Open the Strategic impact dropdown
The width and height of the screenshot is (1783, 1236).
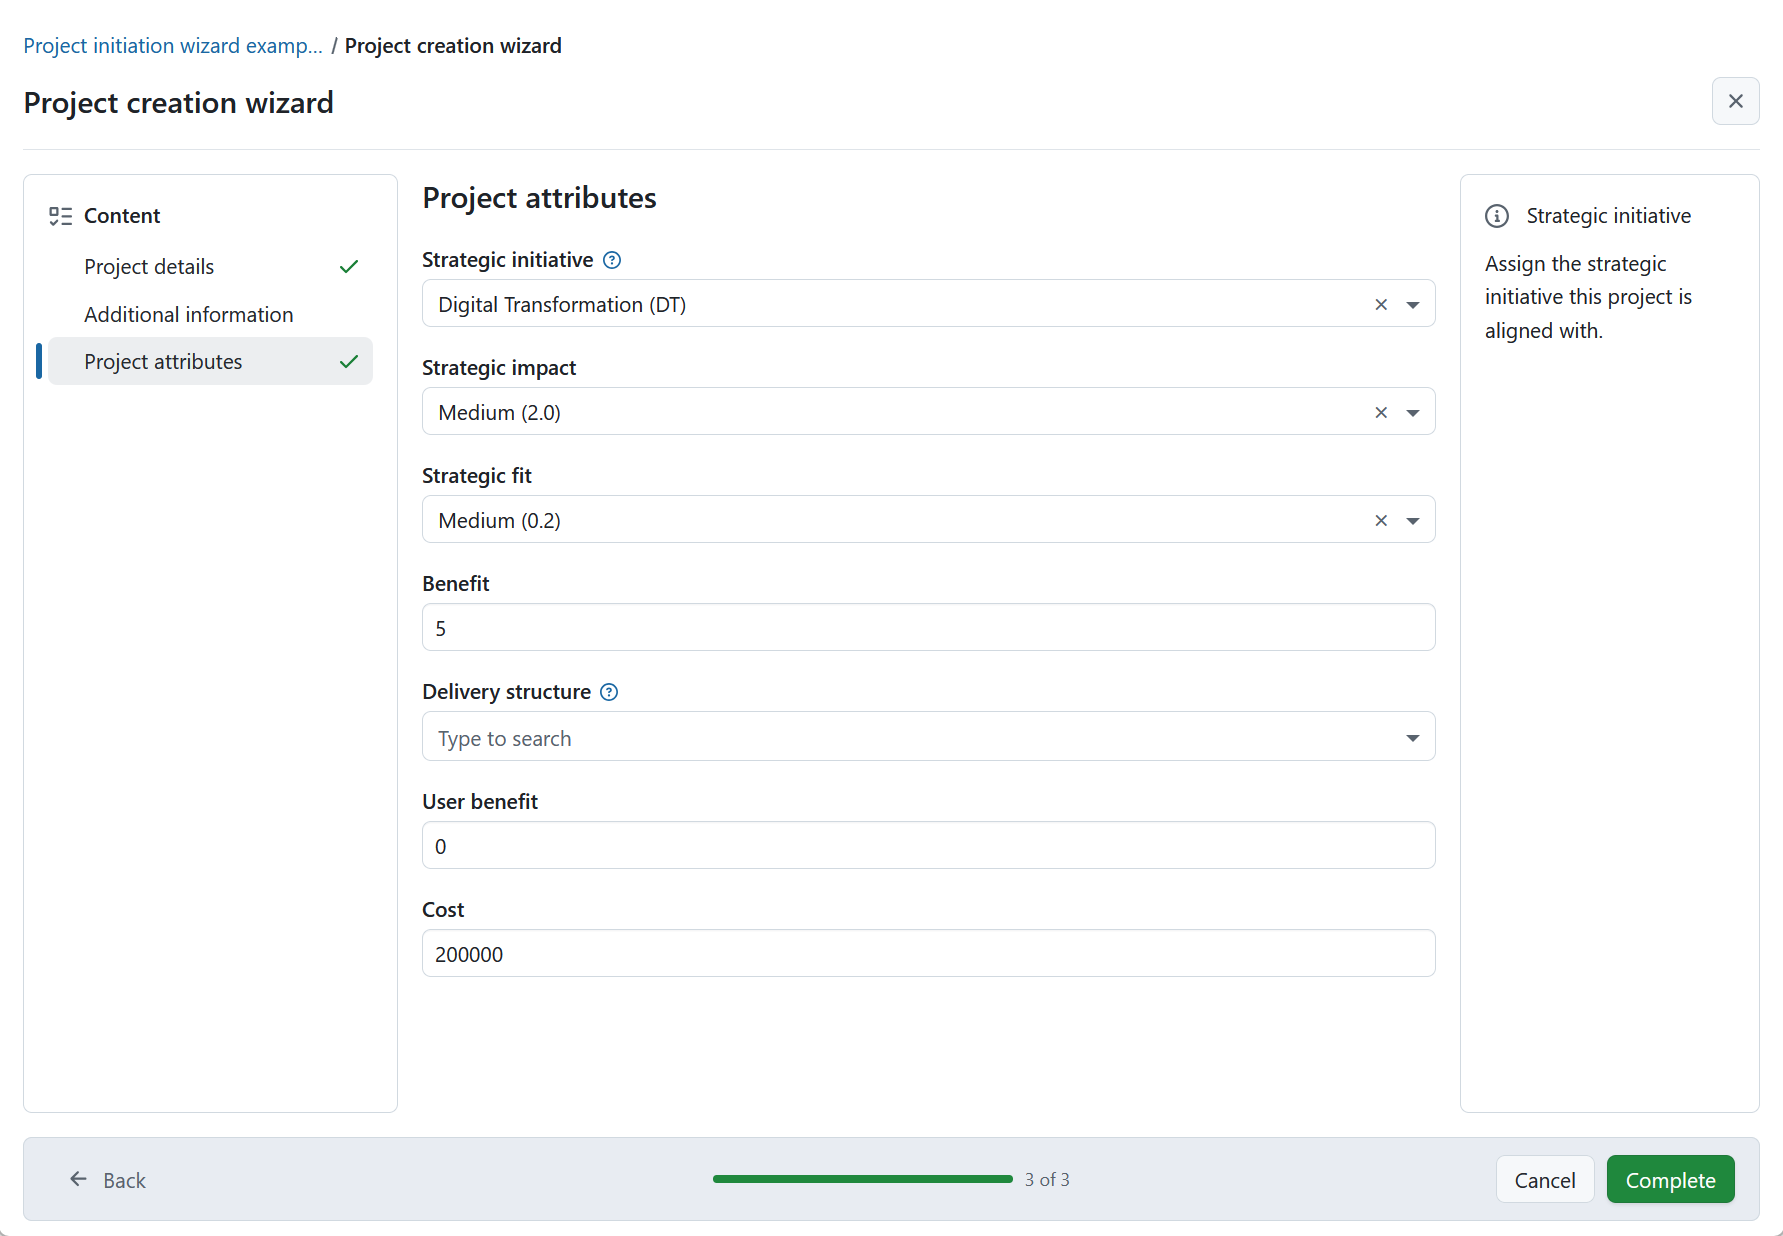(1413, 412)
